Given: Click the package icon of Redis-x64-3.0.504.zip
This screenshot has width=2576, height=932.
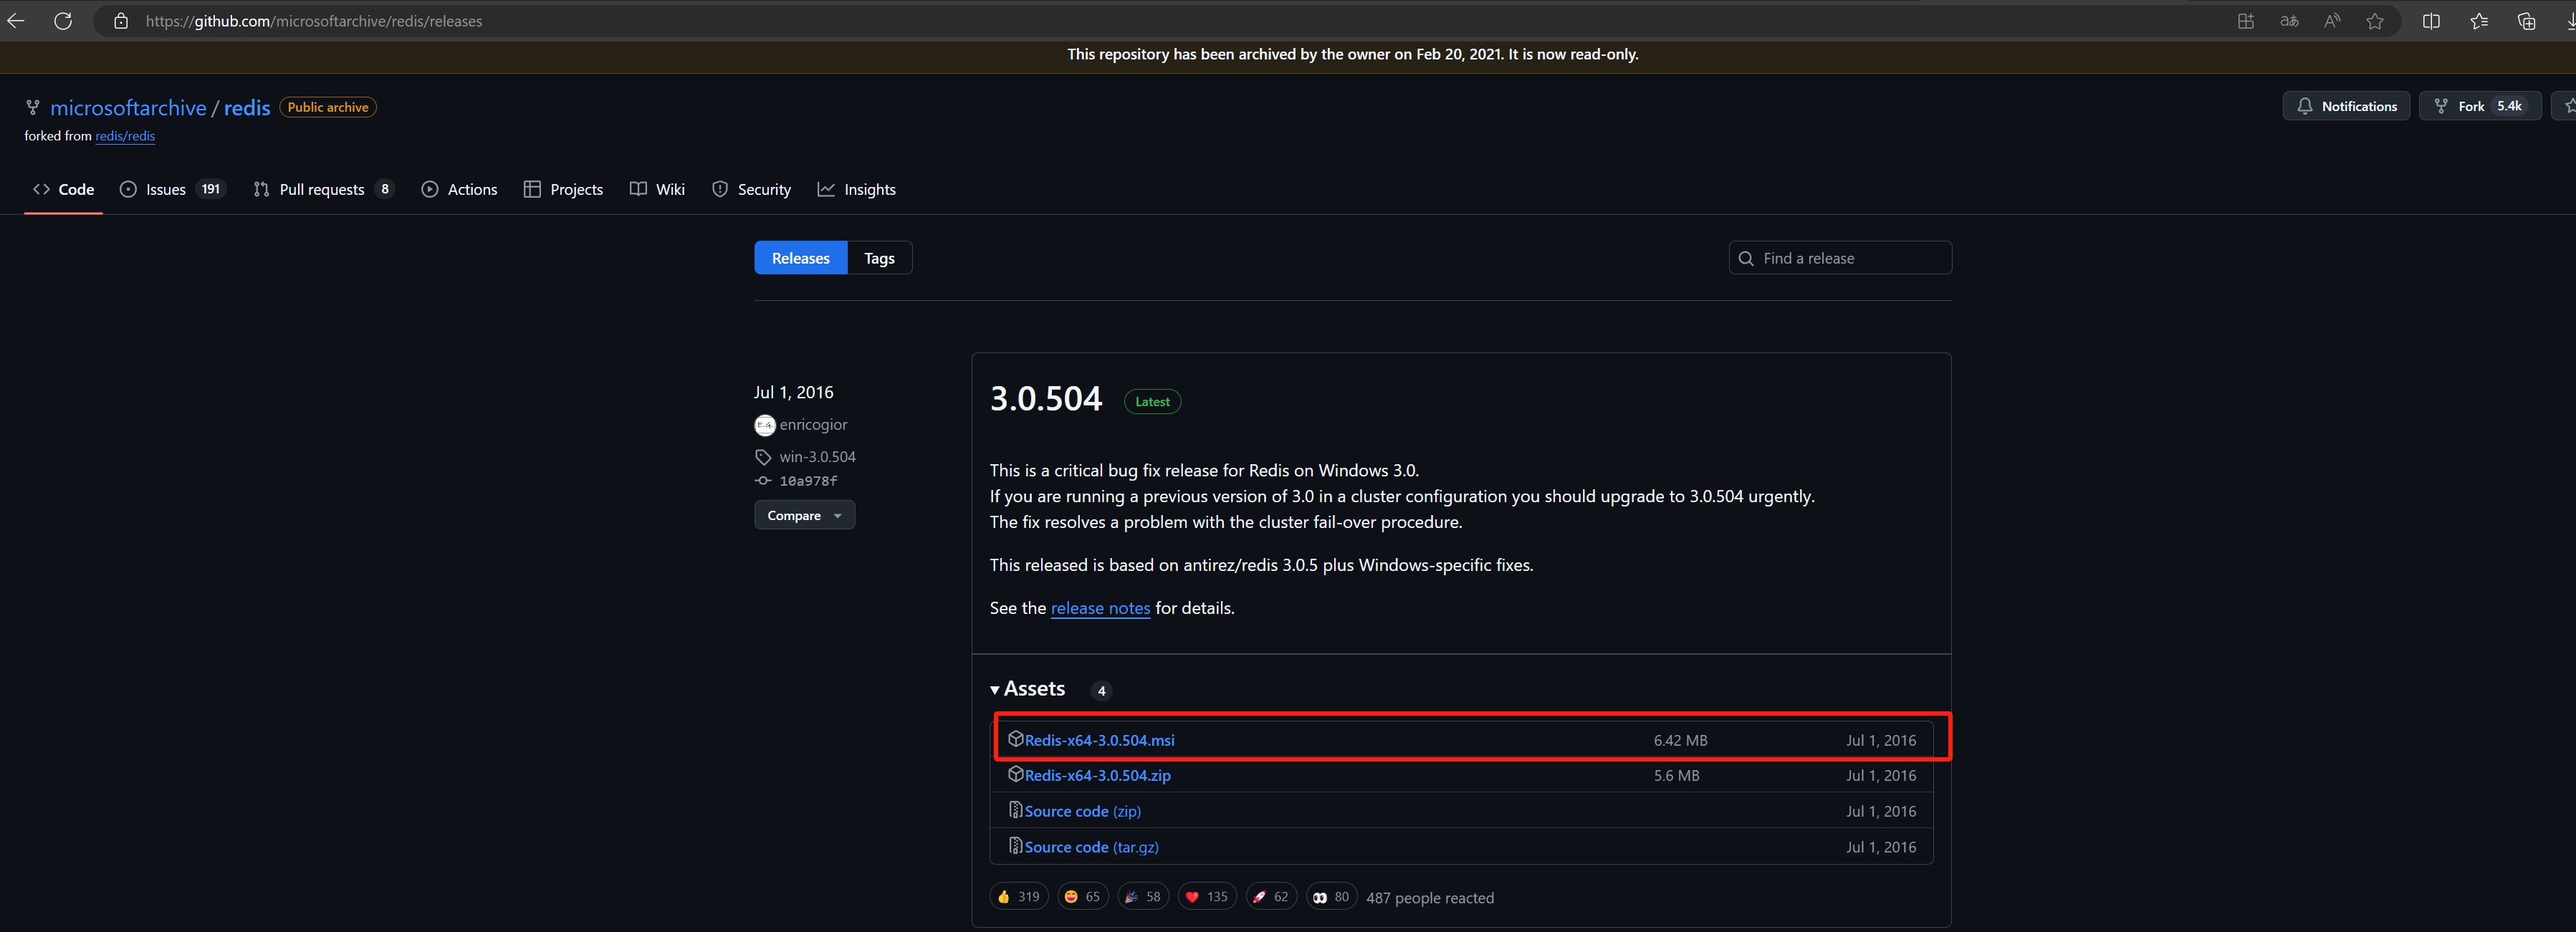Looking at the screenshot, I should (x=1015, y=775).
